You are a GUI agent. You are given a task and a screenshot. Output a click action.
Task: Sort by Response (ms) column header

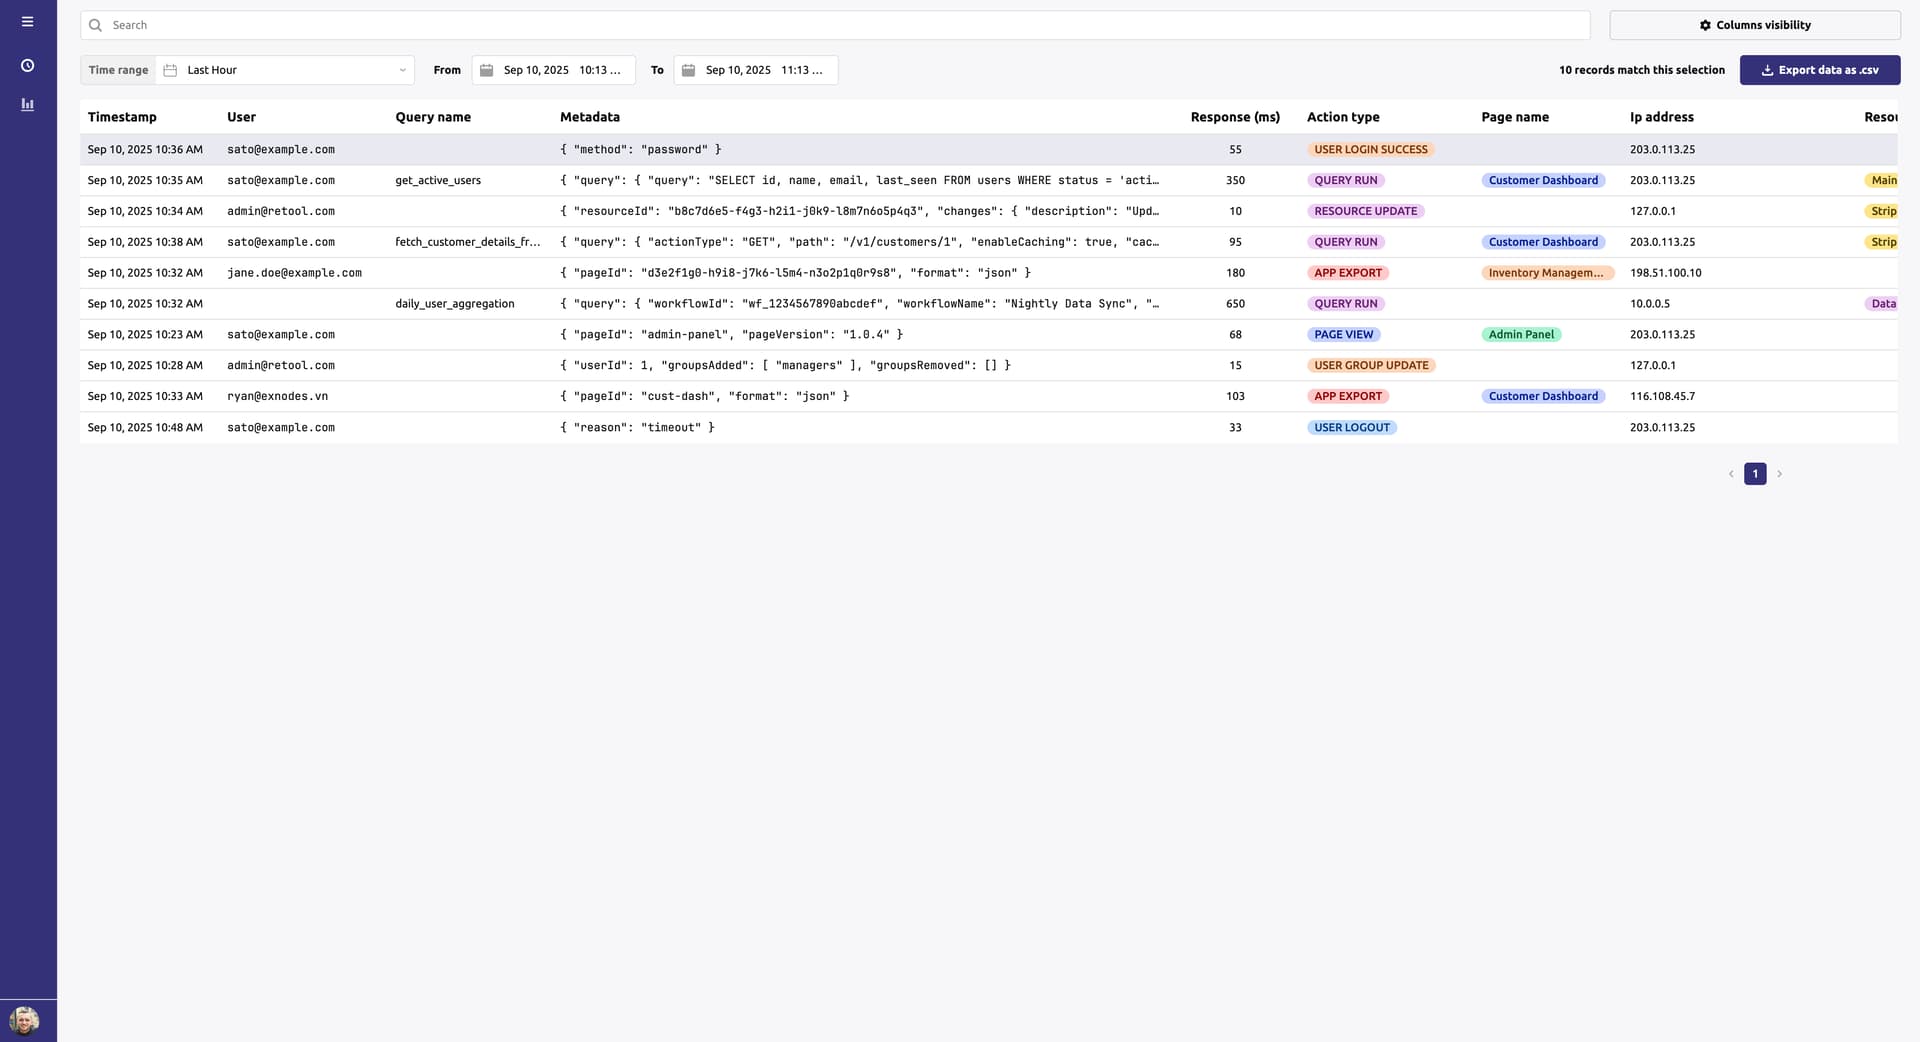click(1234, 117)
